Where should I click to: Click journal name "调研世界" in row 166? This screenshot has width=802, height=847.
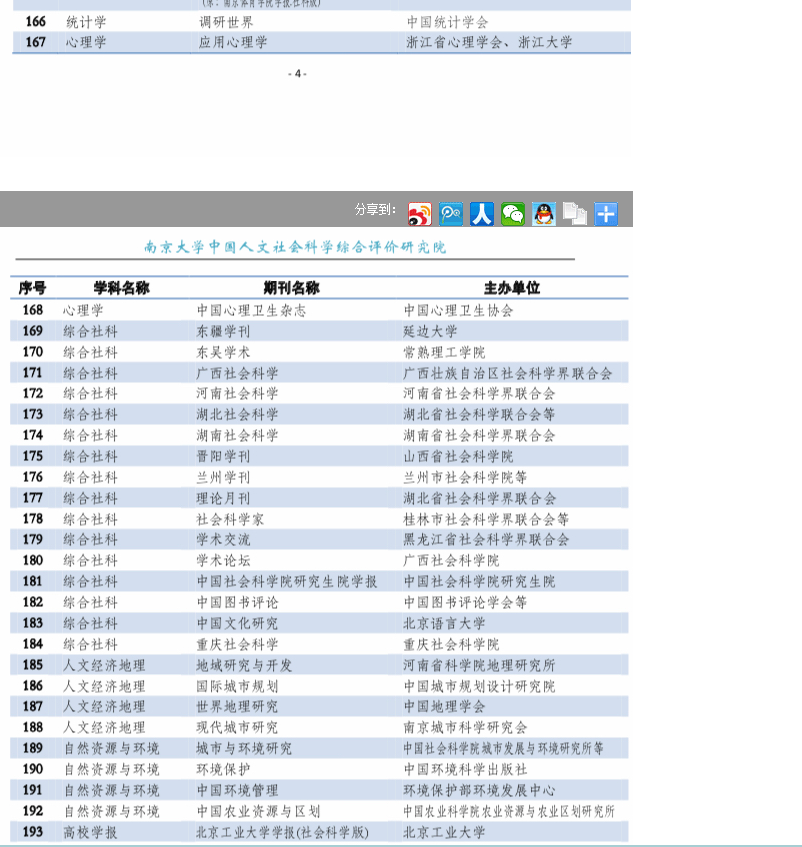pyautogui.click(x=226, y=22)
